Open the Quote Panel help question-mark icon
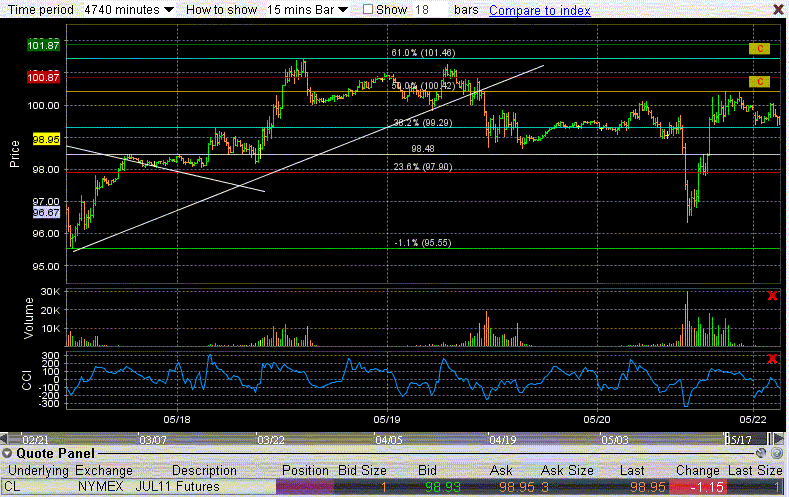789x497 pixels. (x=777, y=453)
